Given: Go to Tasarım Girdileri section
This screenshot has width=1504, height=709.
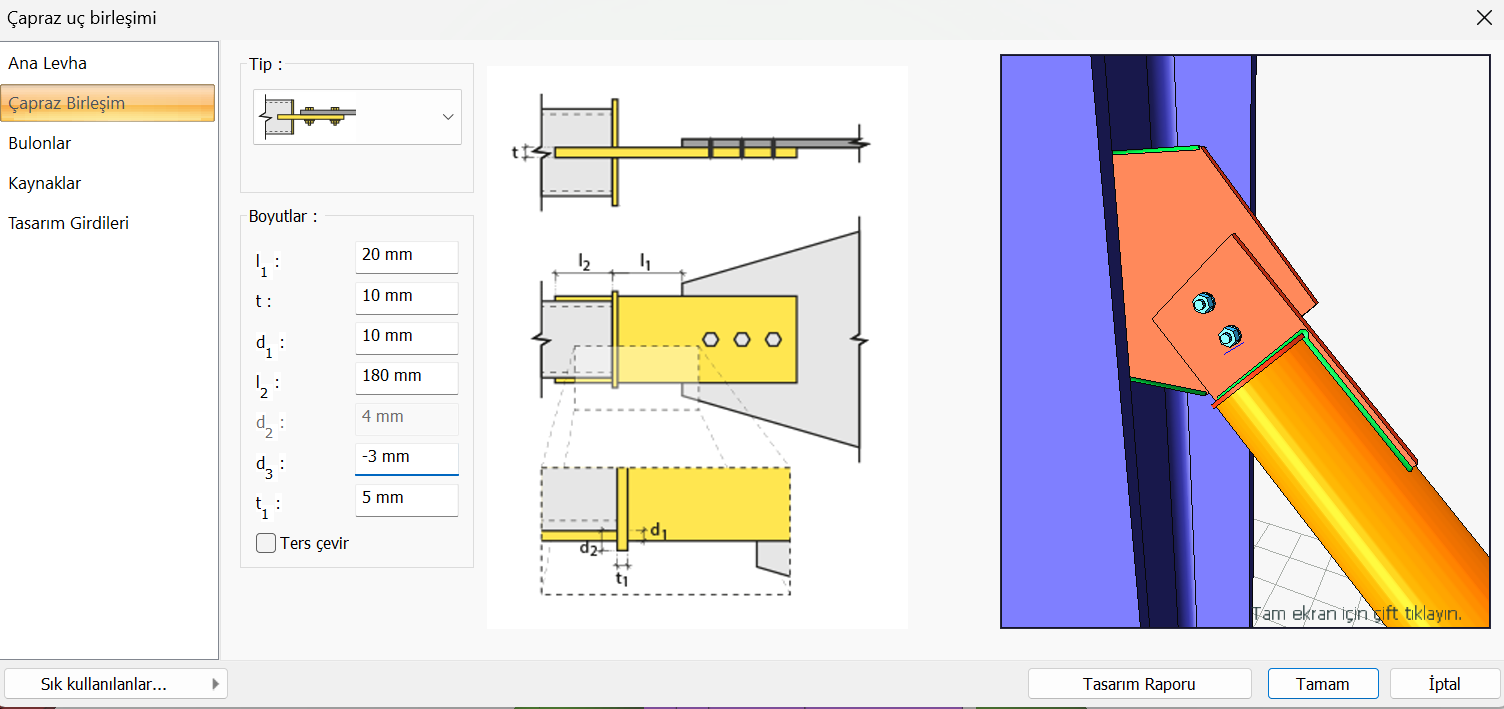Looking at the screenshot, I should click(x=68, y=223).
